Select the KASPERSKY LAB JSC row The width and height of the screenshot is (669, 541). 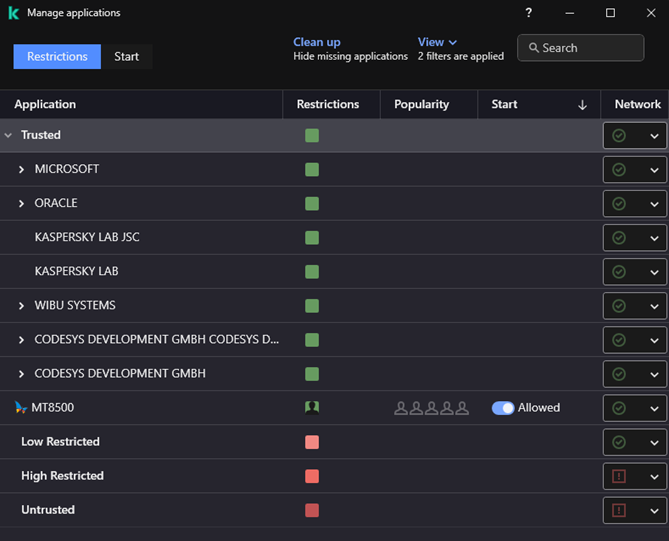[334, 238]
